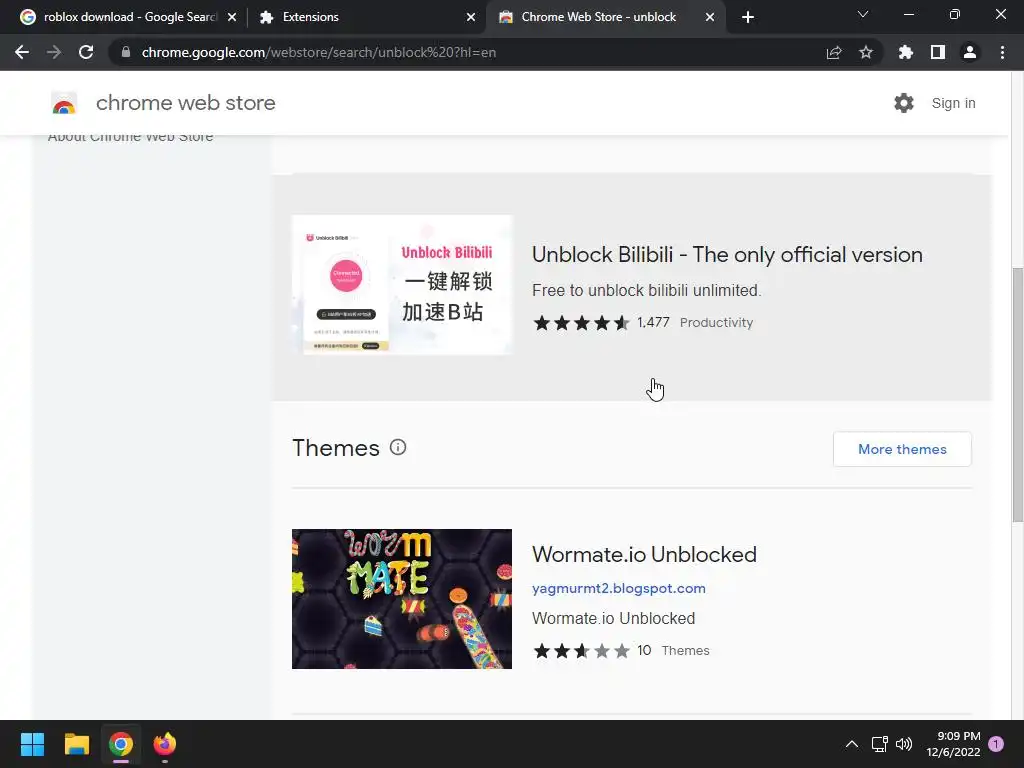Click the More themes button

point(902,449)
